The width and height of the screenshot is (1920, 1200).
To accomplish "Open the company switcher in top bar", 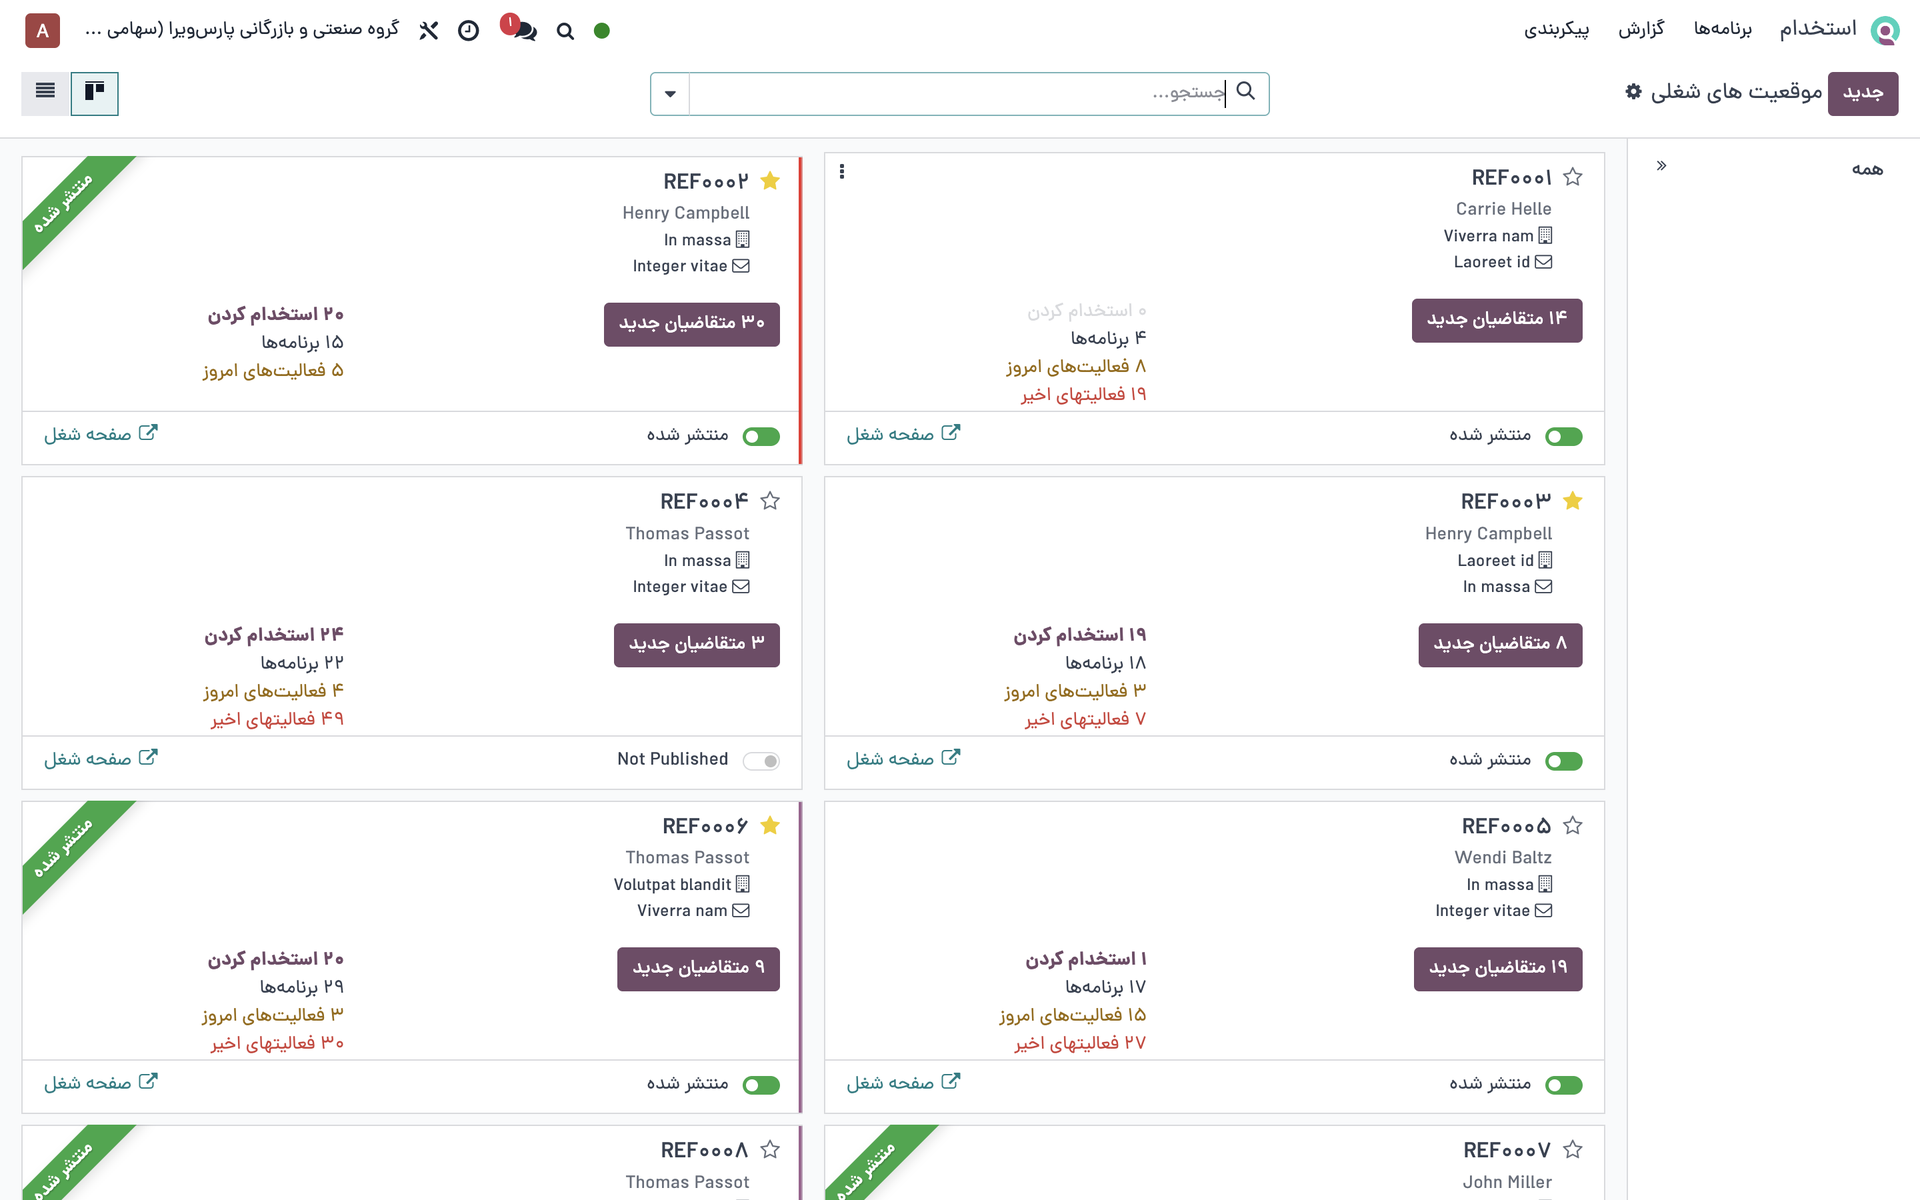I will (x=242, y=30).
